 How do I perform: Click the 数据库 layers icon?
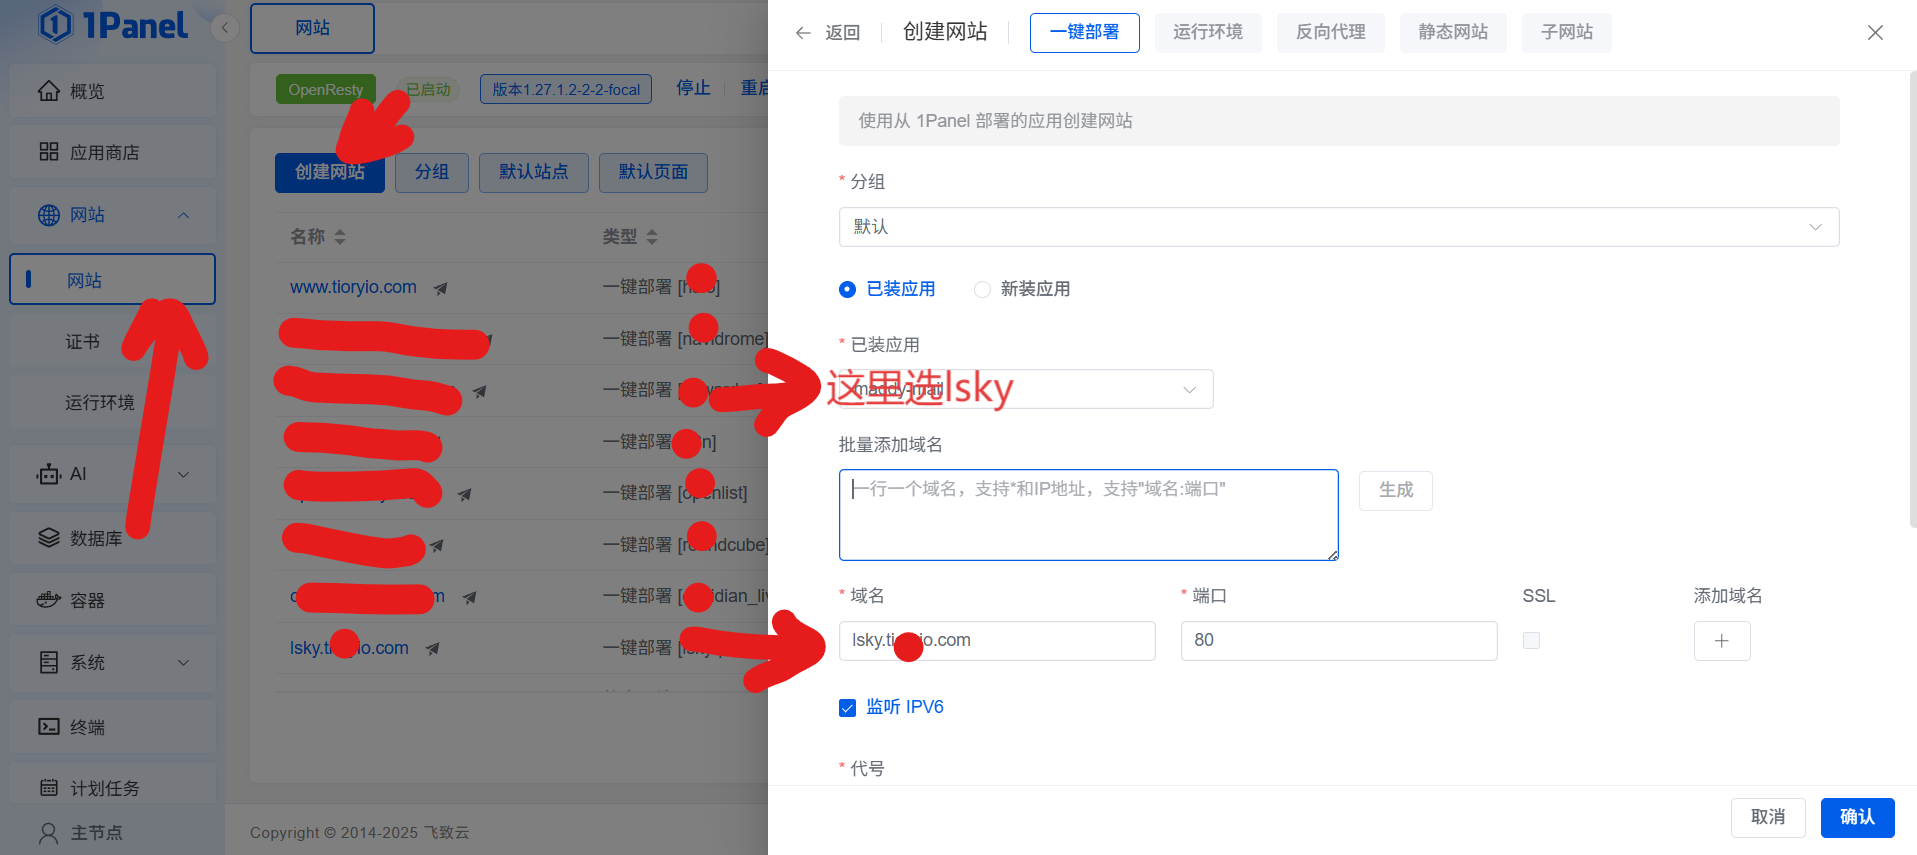49,538
